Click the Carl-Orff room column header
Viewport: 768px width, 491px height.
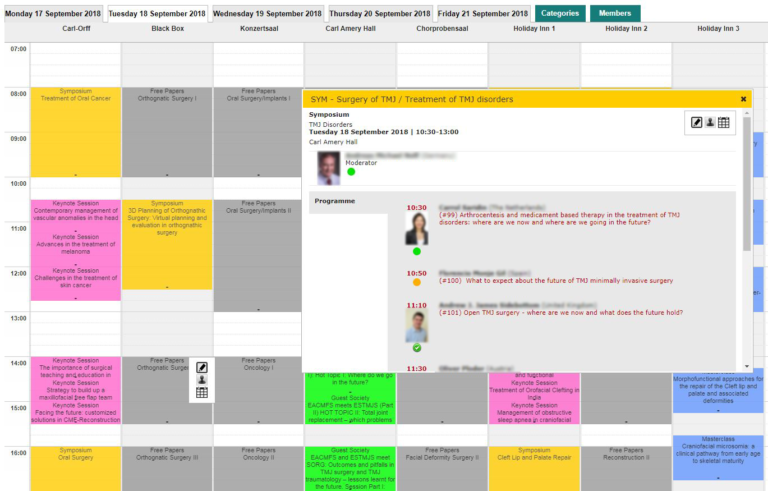76,28
